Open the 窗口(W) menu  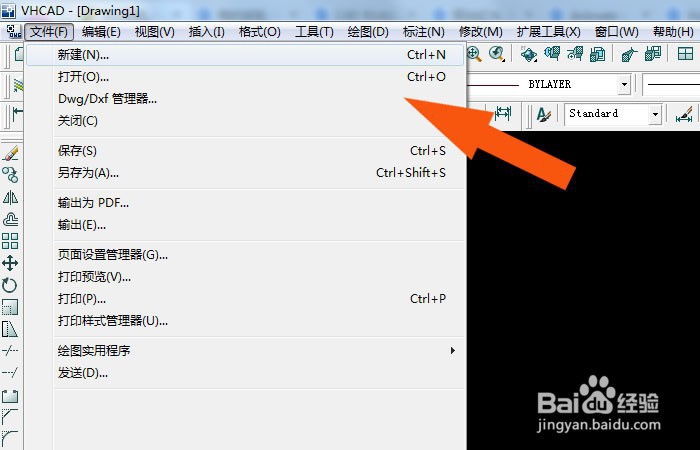click(x=617, y=32)
